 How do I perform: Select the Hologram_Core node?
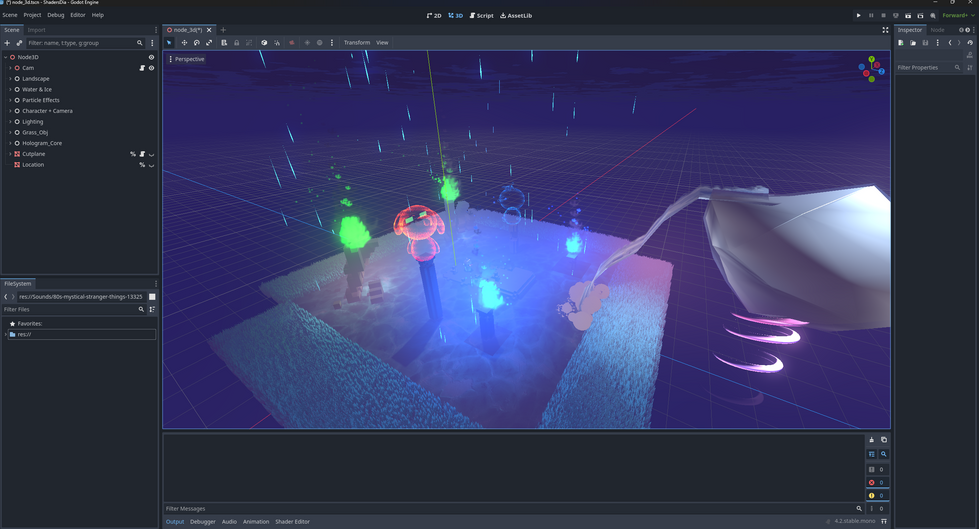(42, 143)
